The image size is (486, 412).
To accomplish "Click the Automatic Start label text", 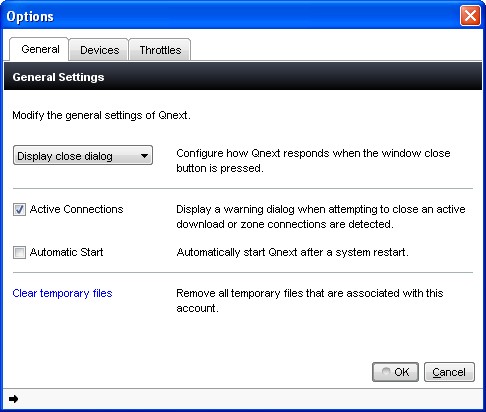I will coord(66,252).
